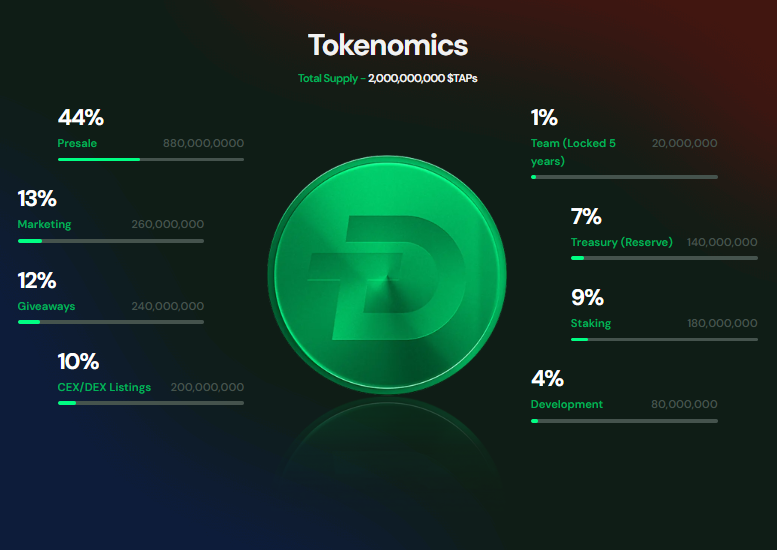The image size is (777, 550).
Task: Click the CEX/DEX Listings progress bar
Action: [150, 403]
